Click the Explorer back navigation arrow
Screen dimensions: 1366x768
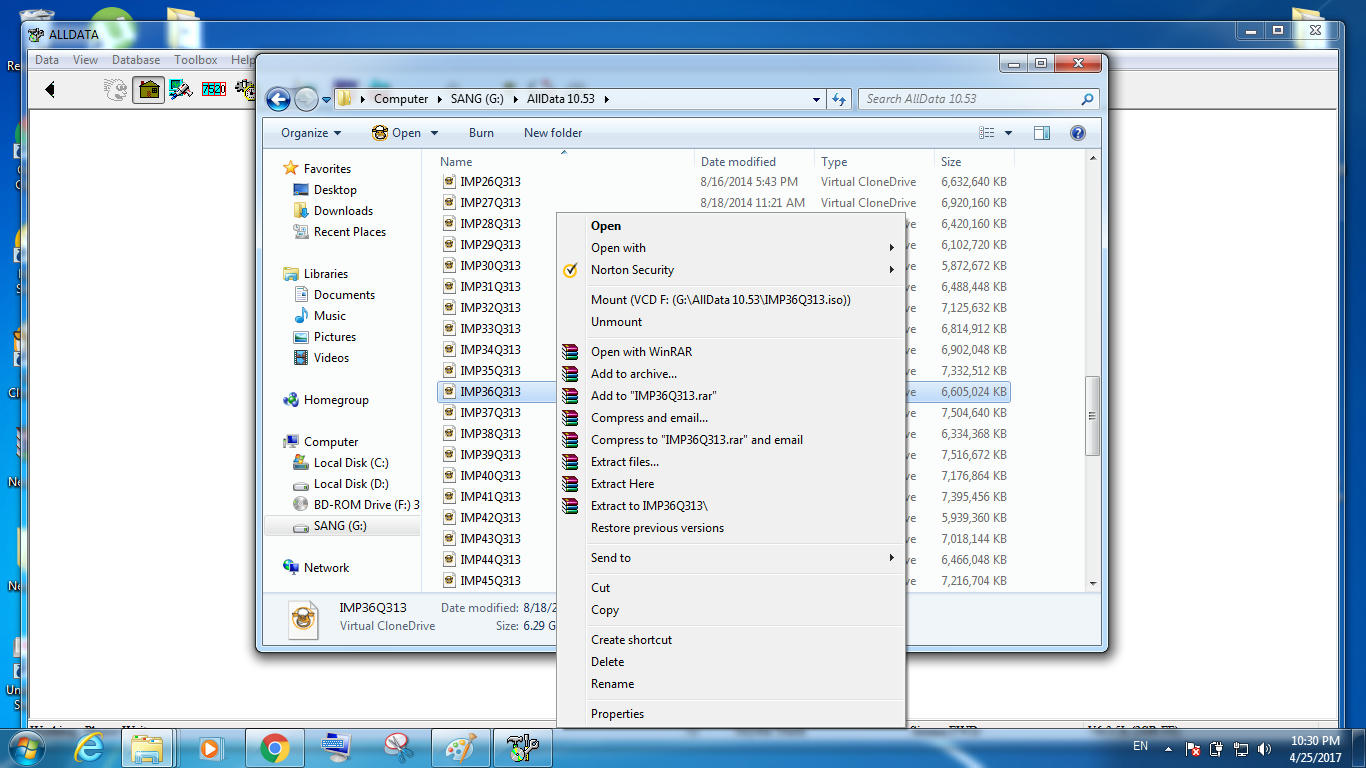(278, 99)
